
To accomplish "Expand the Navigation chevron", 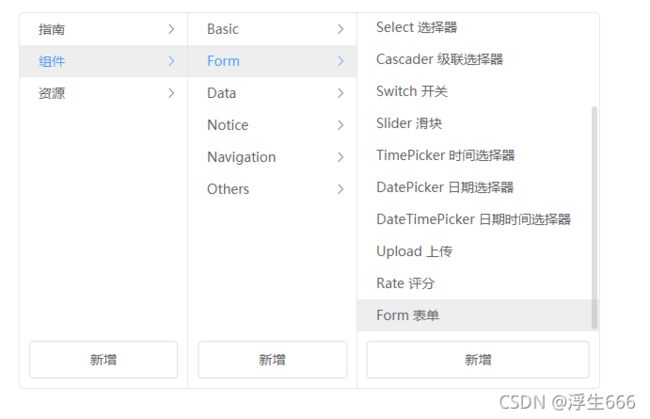I will [x=340, y=157].
